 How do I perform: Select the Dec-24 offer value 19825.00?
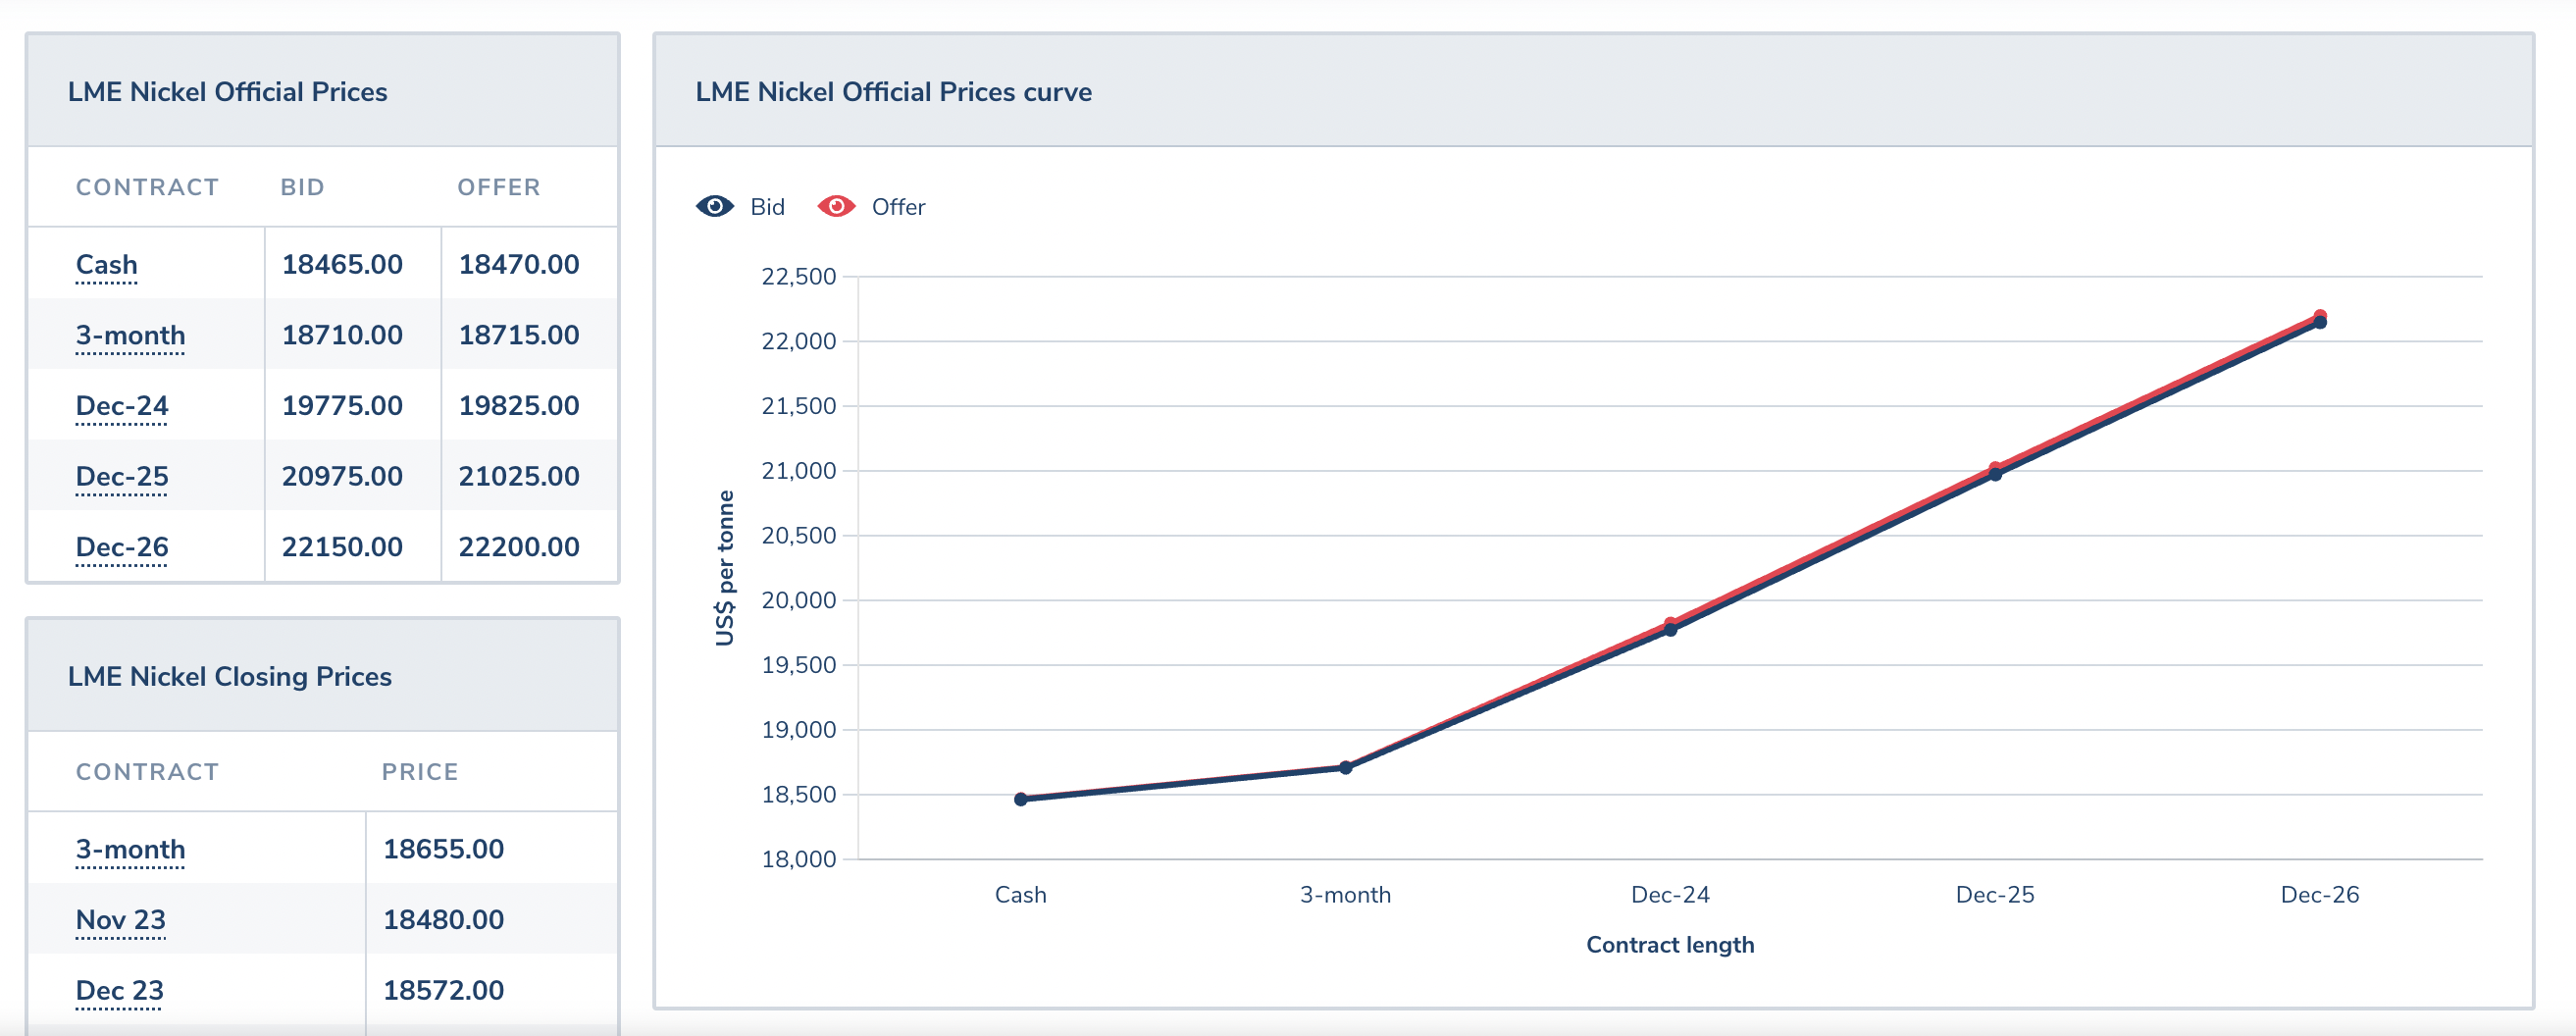[519, 406]
